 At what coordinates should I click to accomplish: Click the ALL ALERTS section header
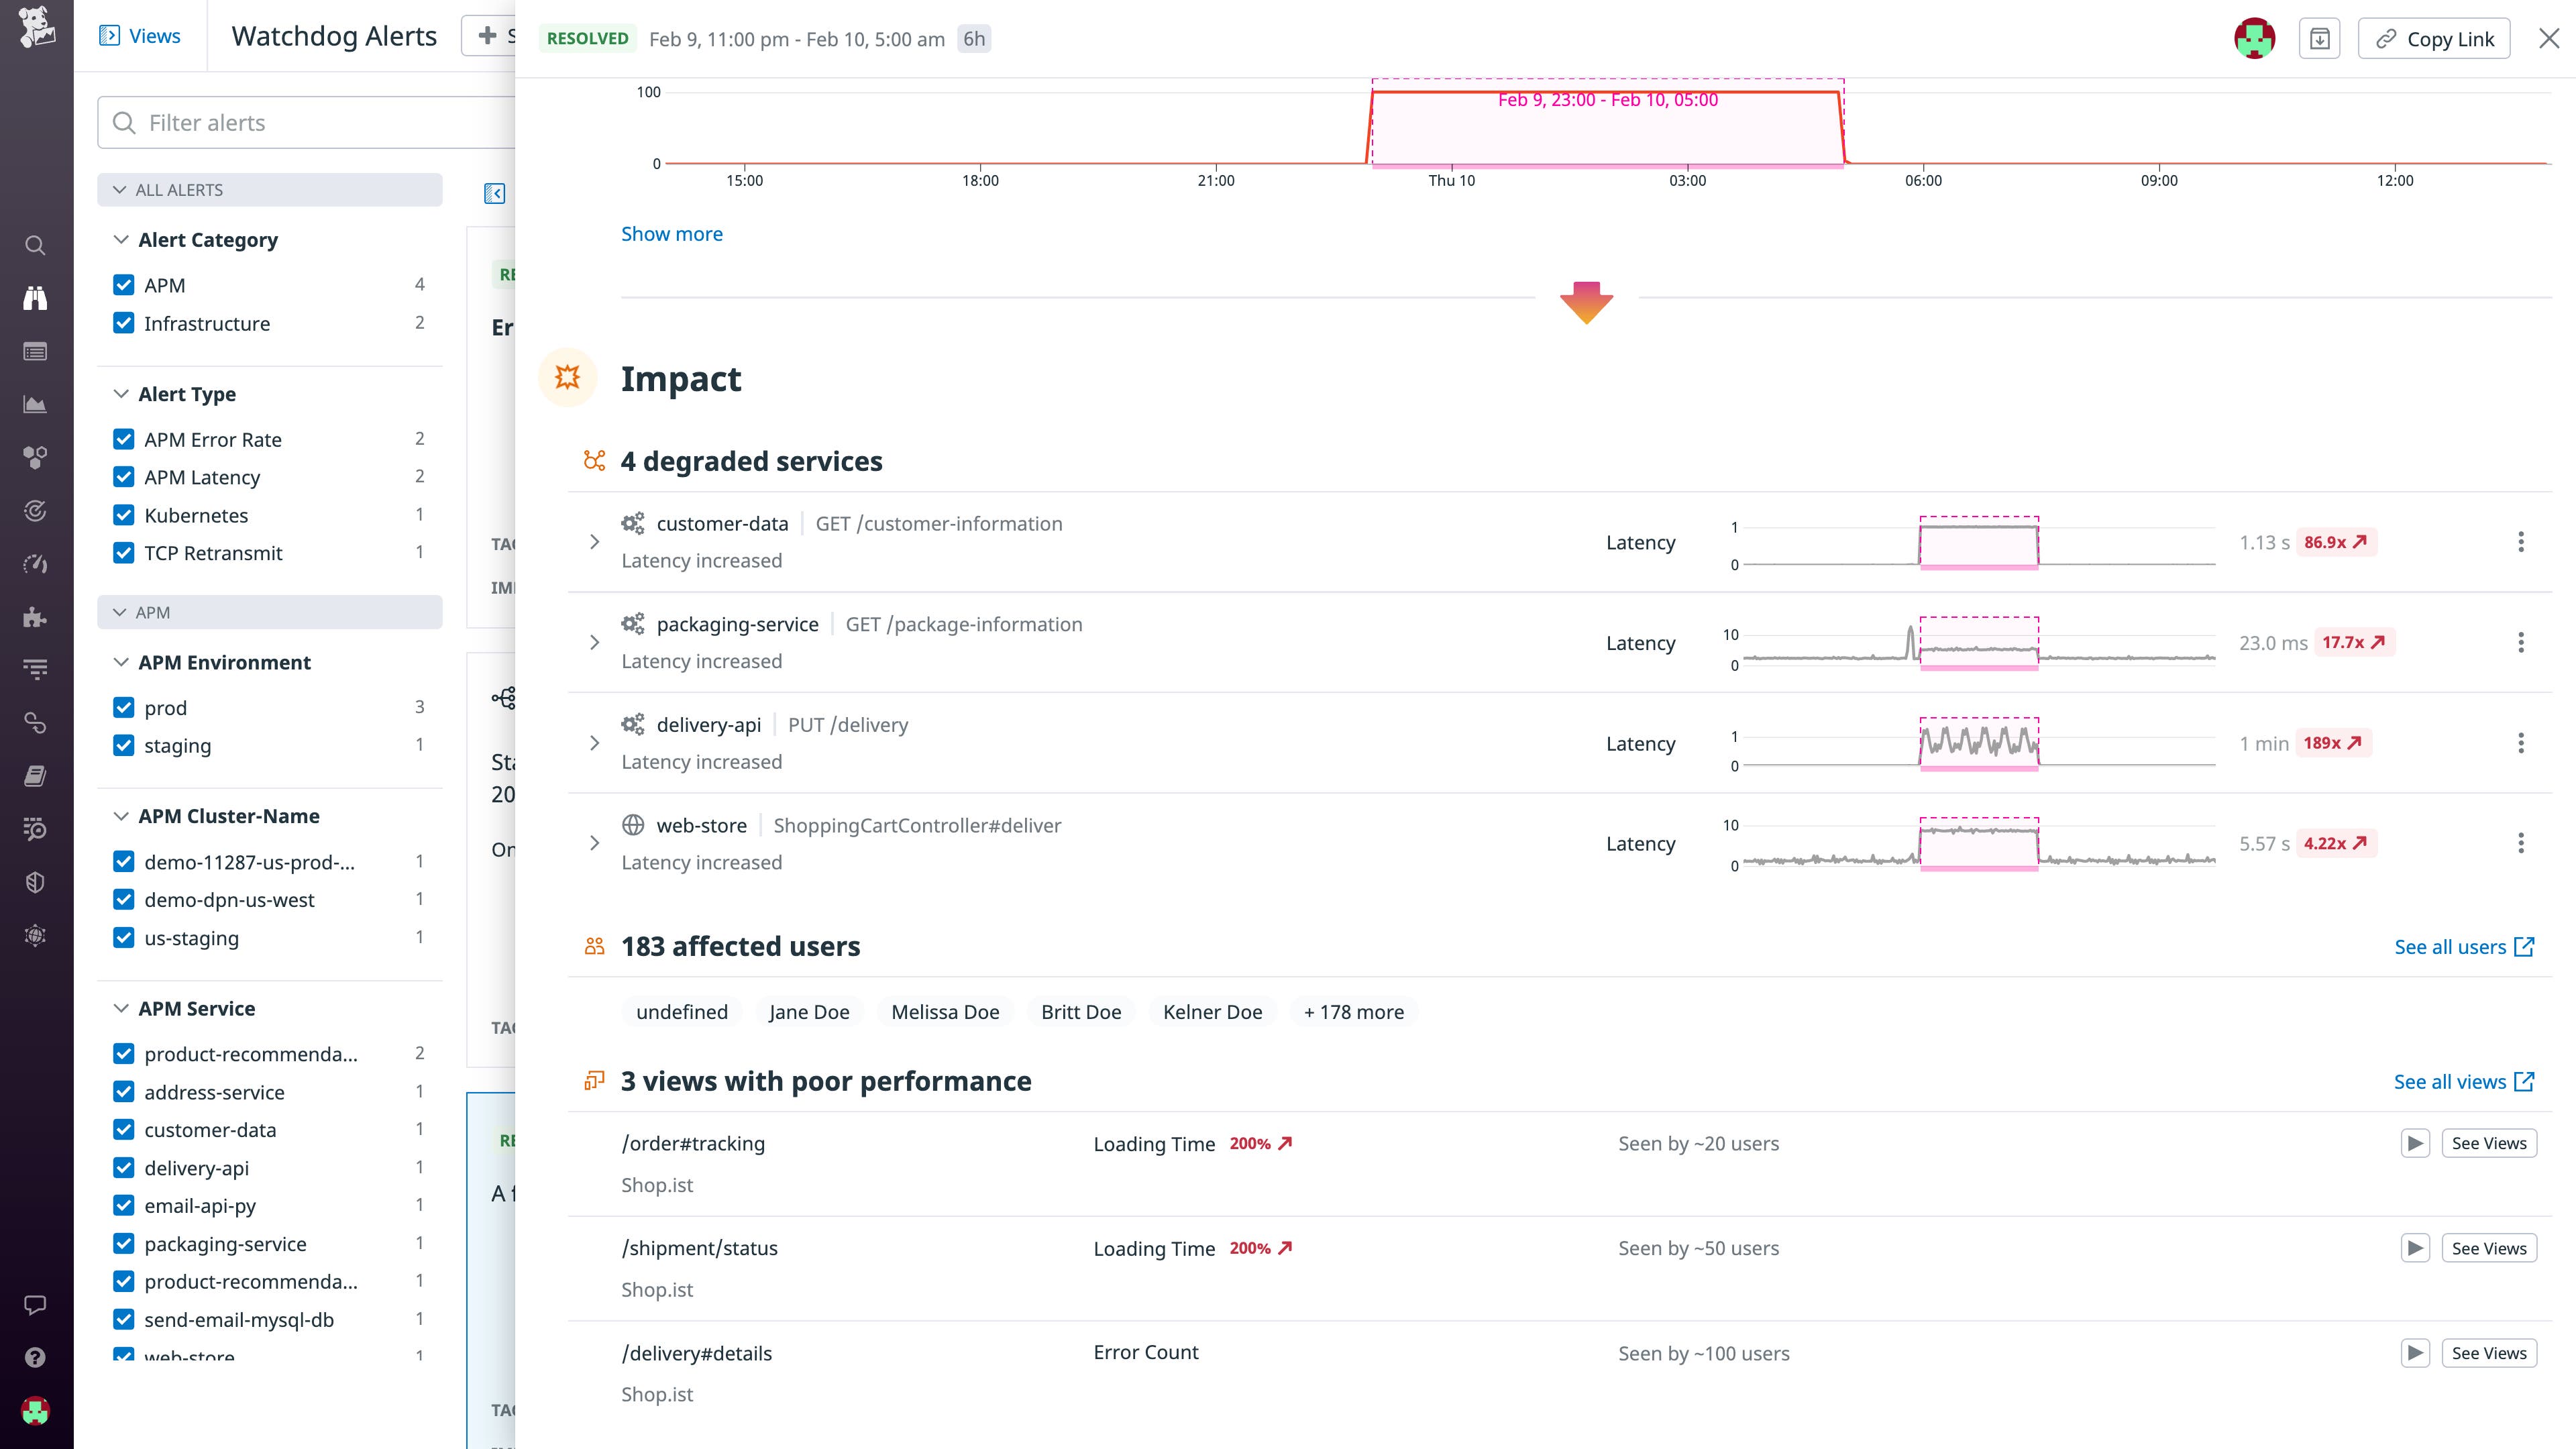181,189
